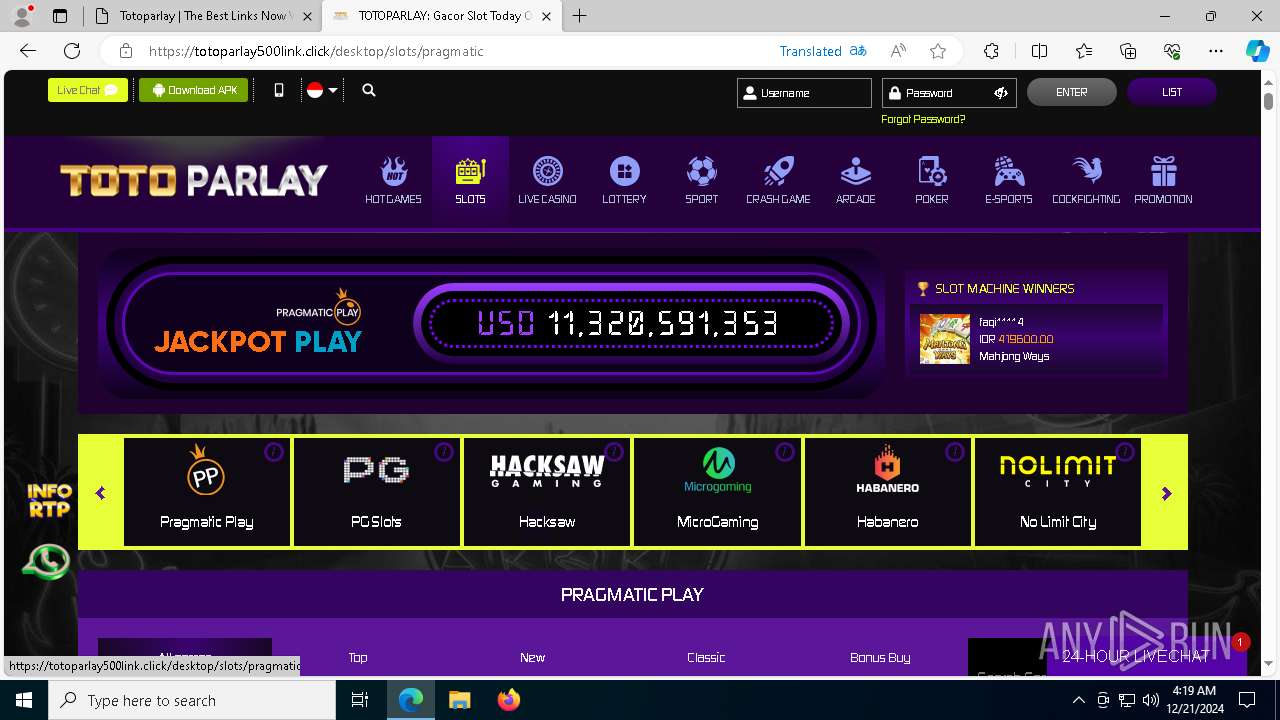Open browser Settings and more menu

click(x=1216, y=51)
